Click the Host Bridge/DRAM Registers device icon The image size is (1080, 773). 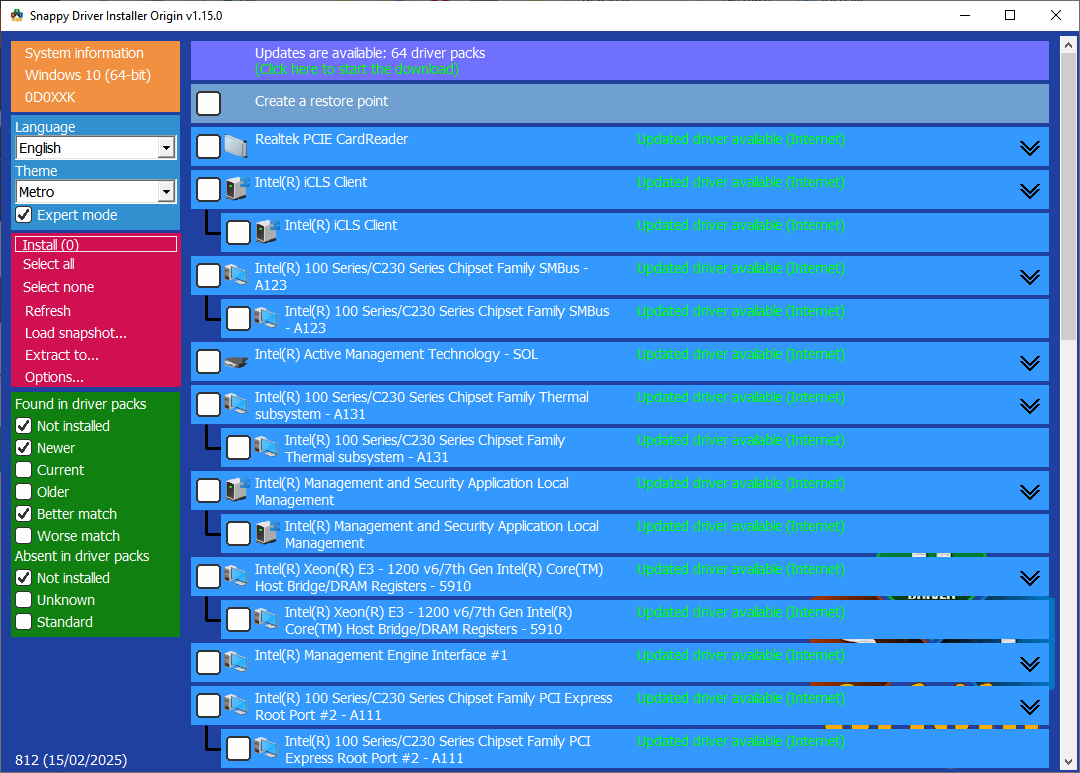click(237, 576)
